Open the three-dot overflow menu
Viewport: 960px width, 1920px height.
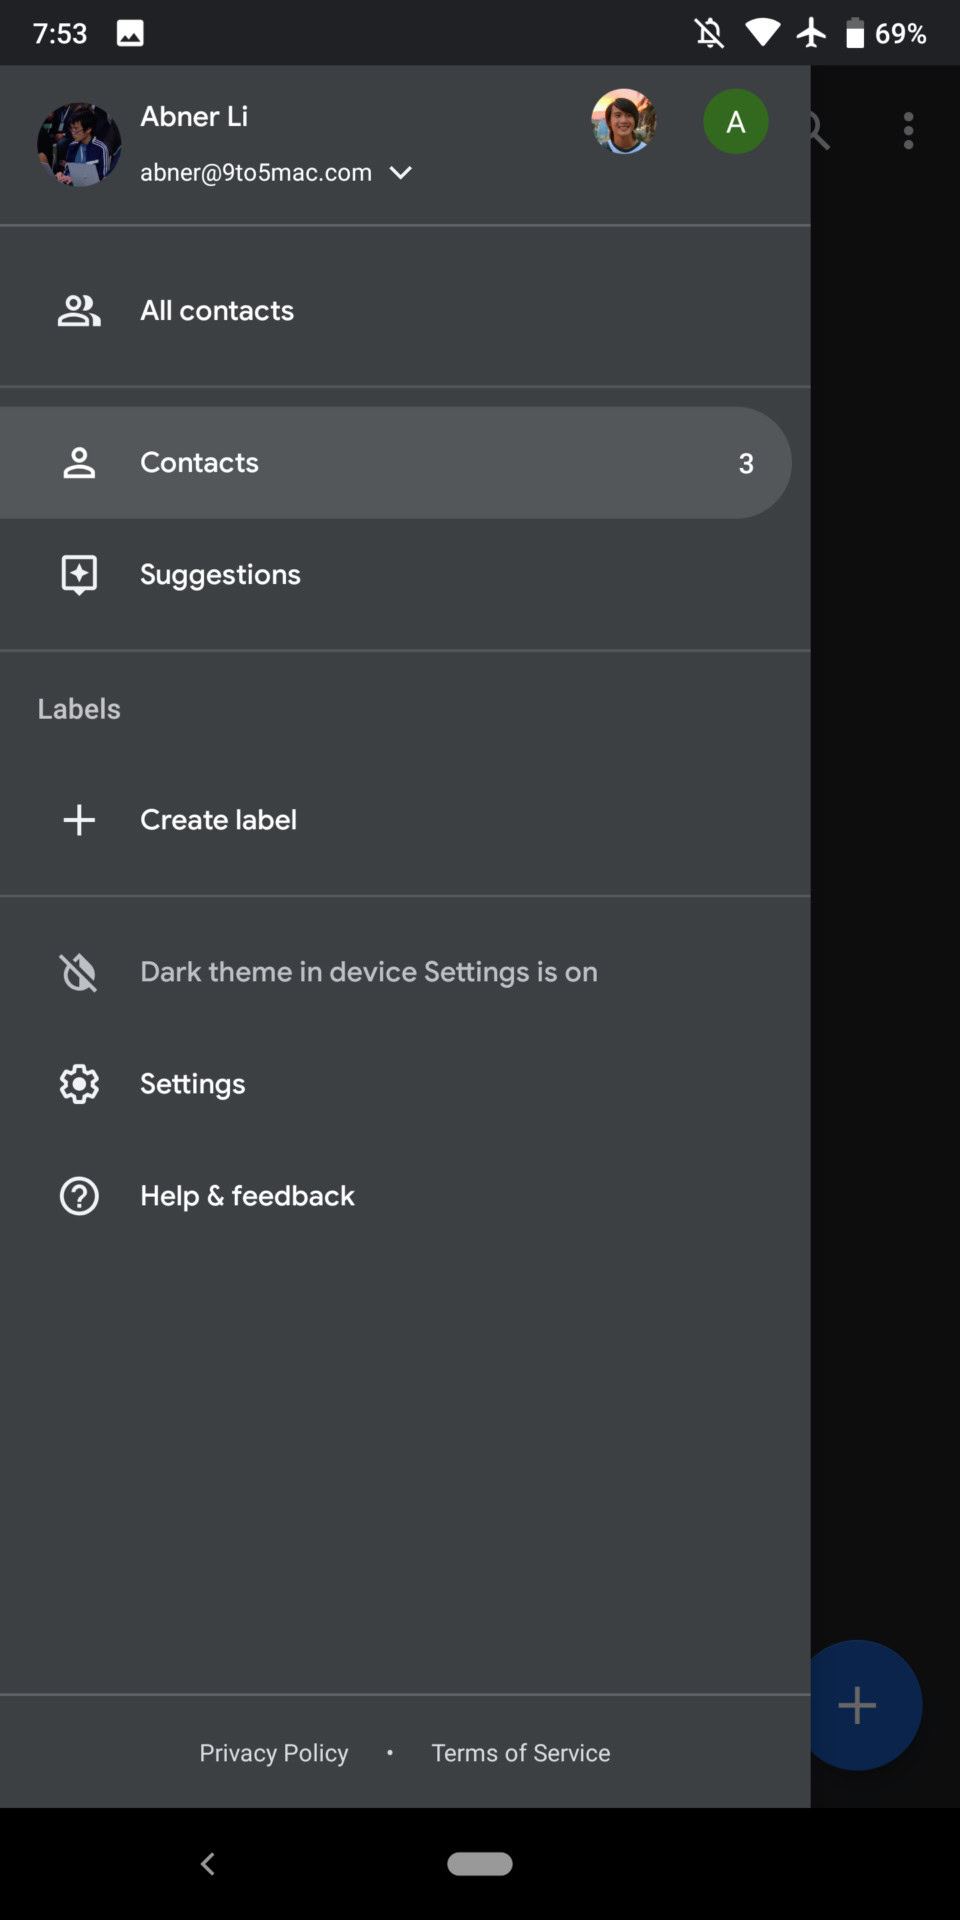click(908, 131)
